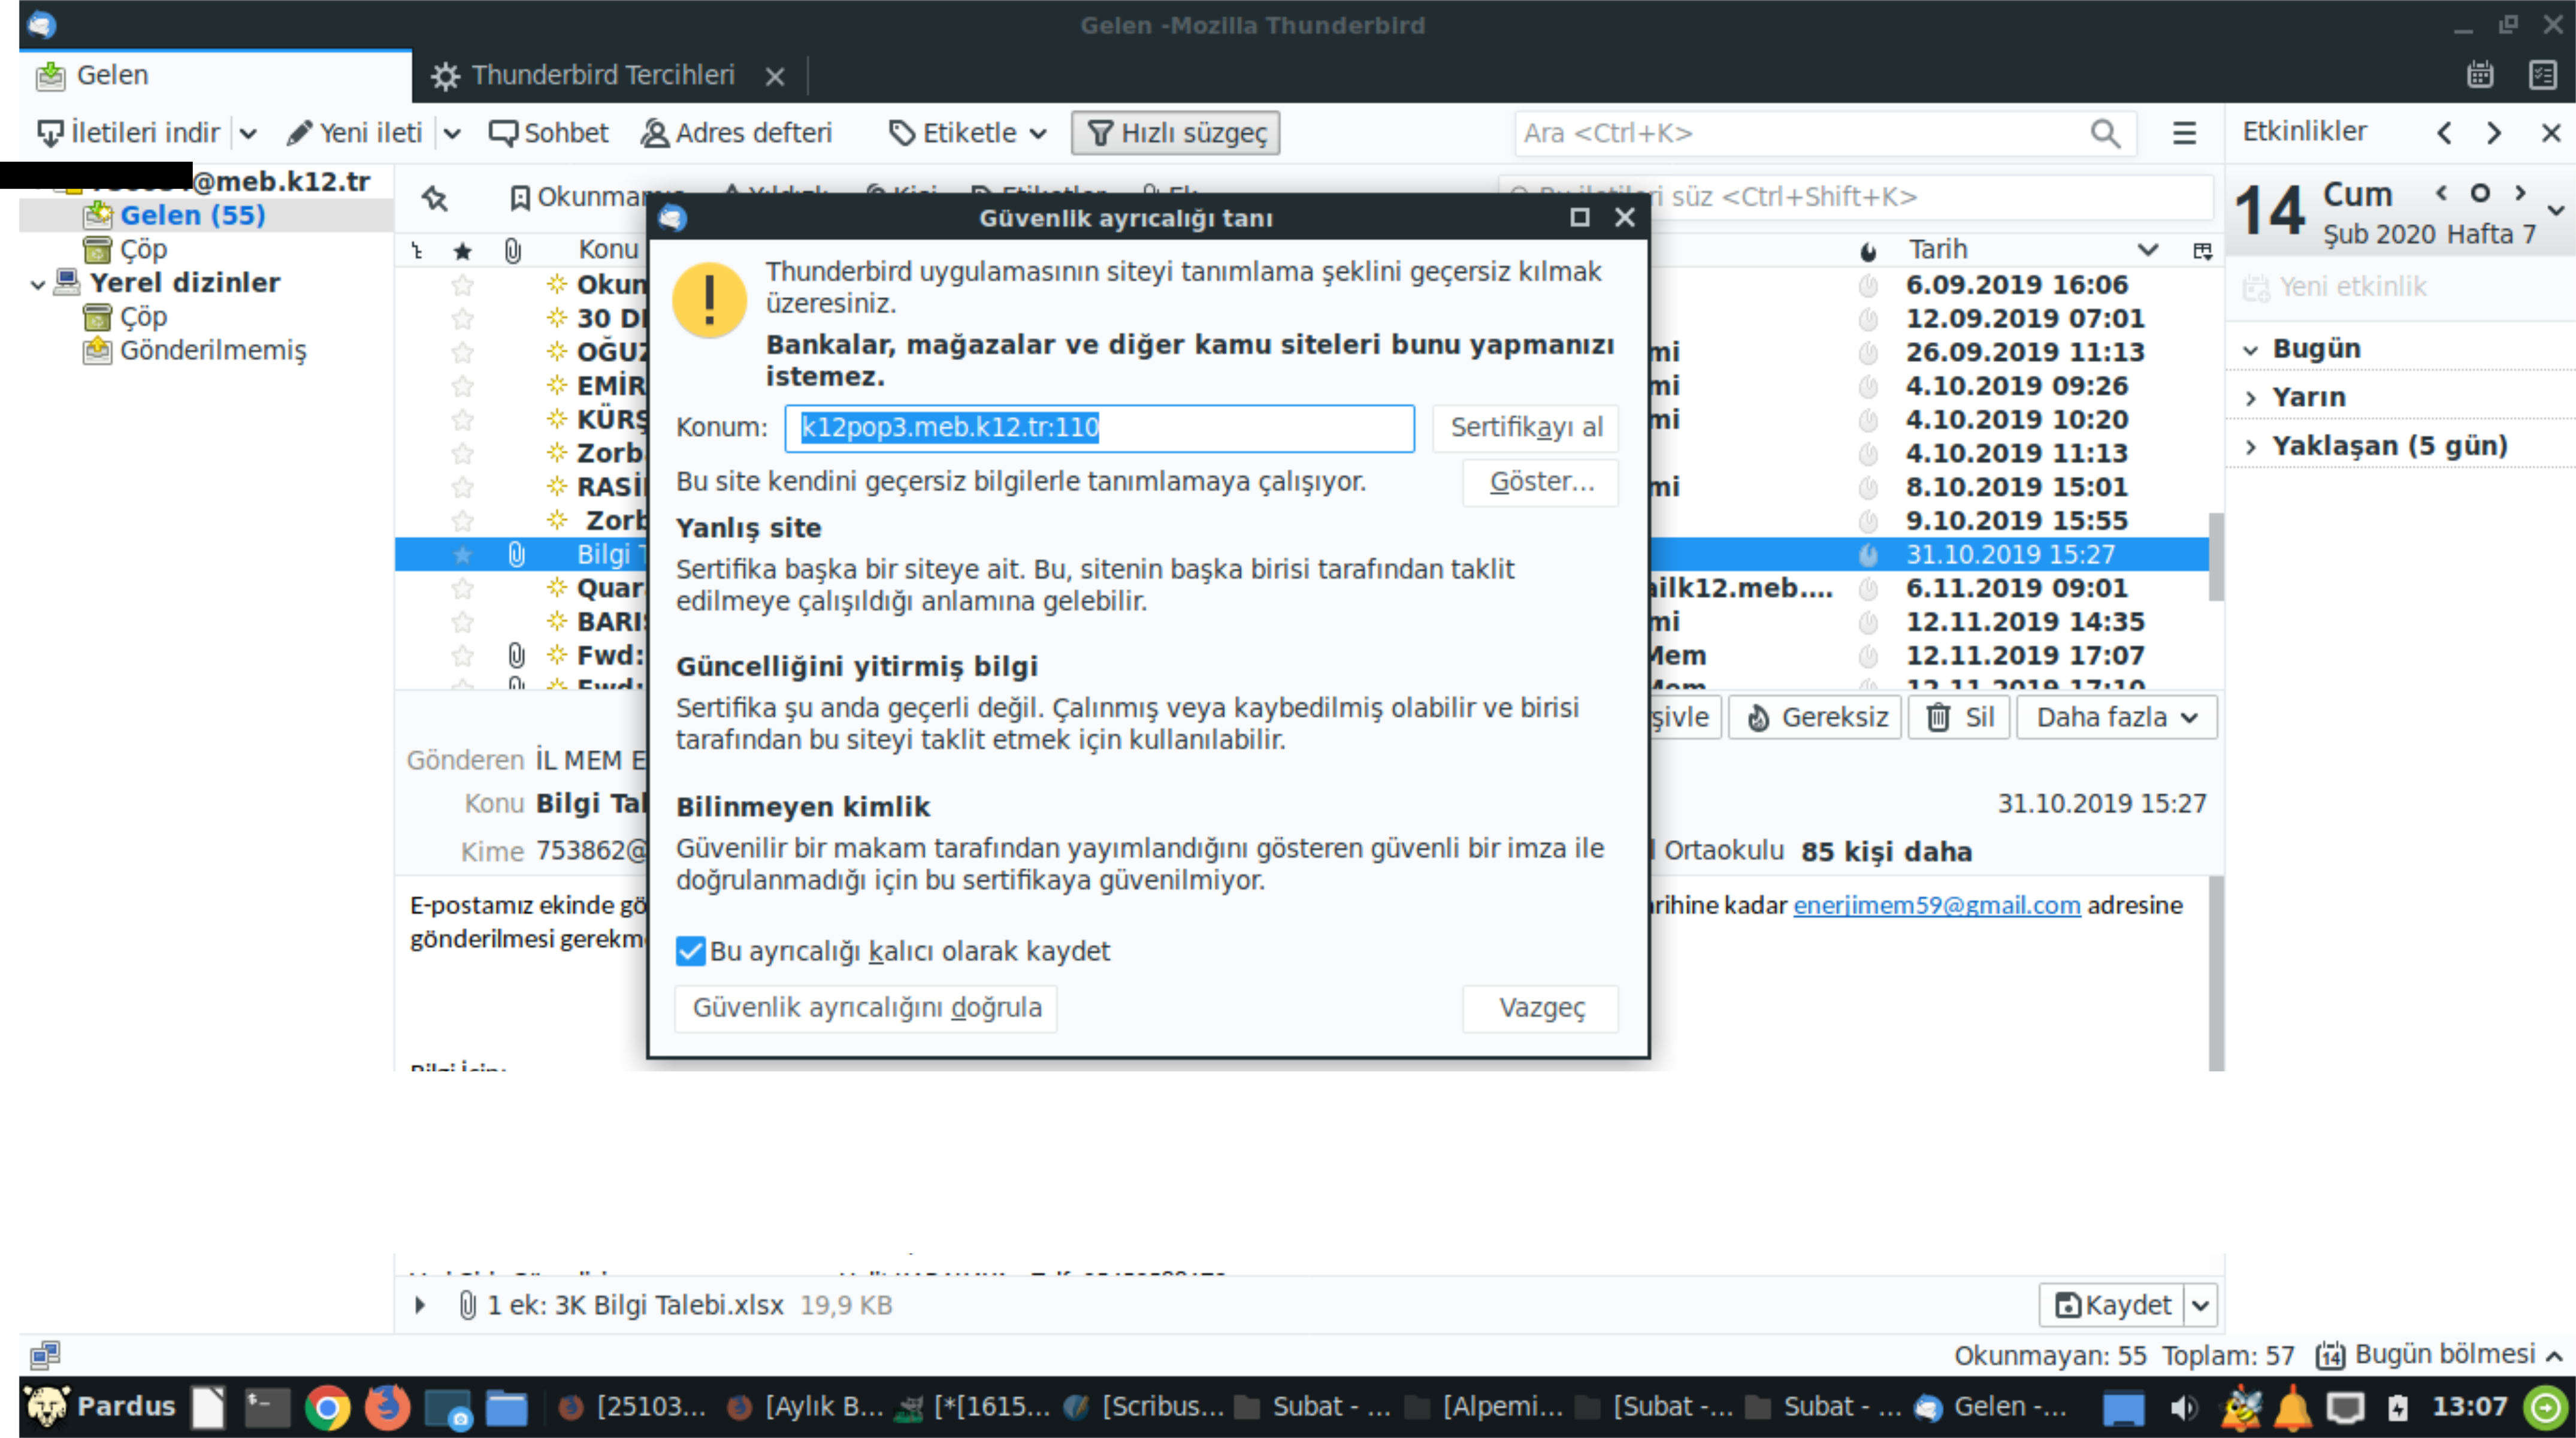Viewport: 2576px width, 1438px height.
Task: Click the Sertifikayı al button
Action: tap(1525, 427)
